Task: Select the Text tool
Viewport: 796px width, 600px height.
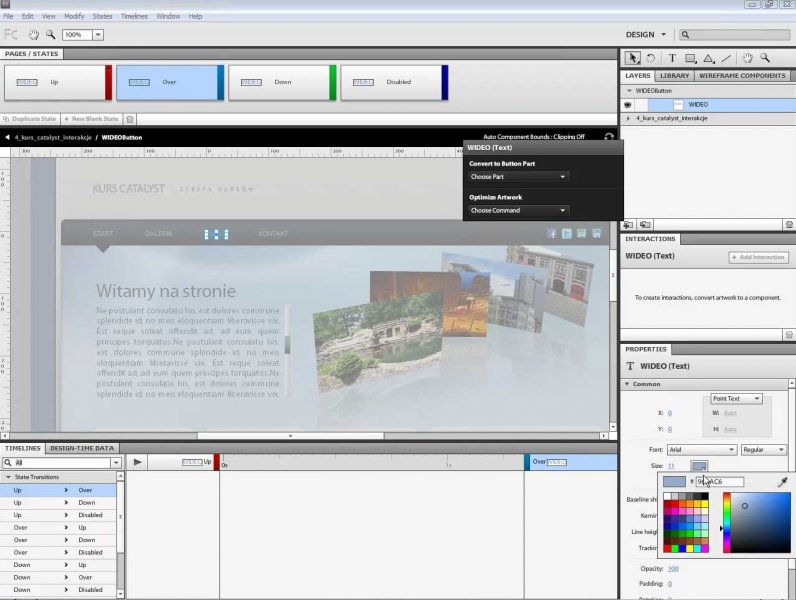Action: click(672, 59)
